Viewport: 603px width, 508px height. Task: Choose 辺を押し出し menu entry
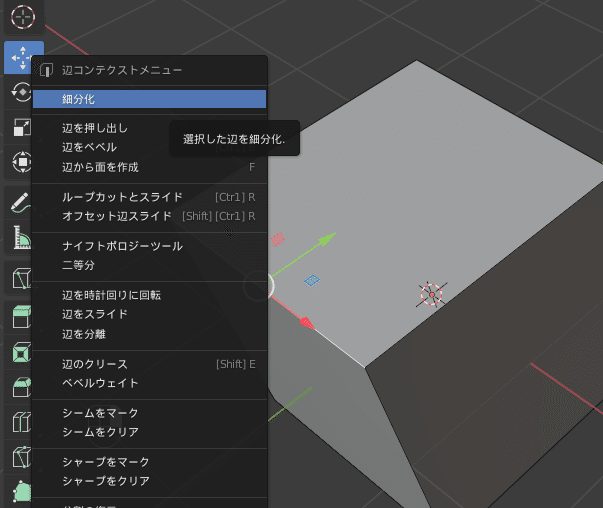pos(149,128)
